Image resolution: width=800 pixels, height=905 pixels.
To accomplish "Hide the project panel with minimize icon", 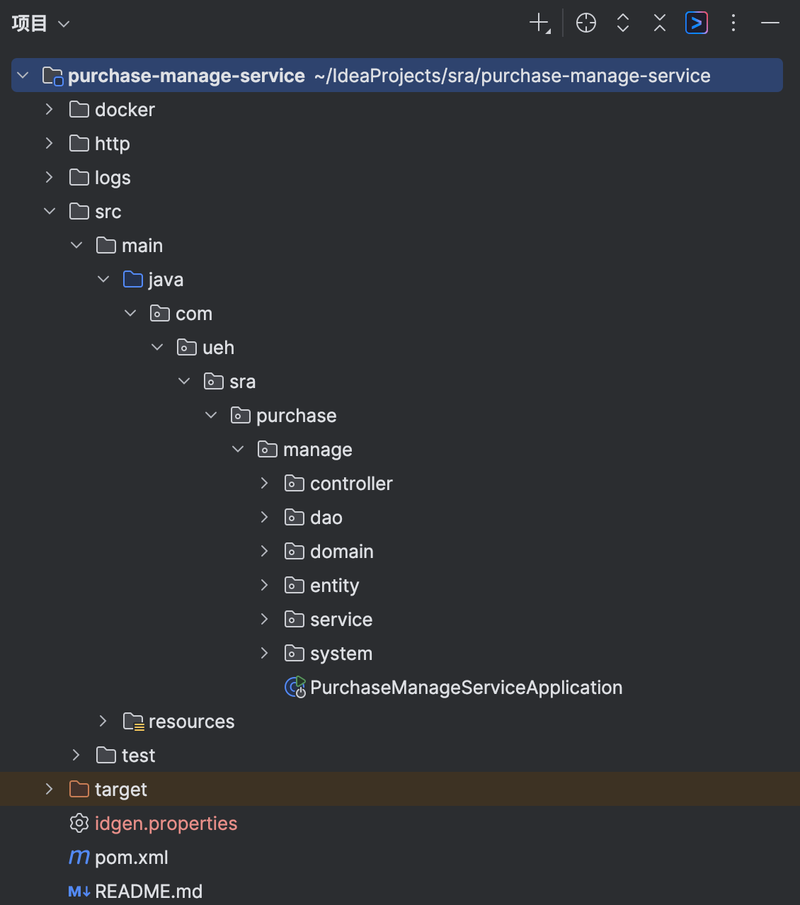I will click(x=770, y=23).
